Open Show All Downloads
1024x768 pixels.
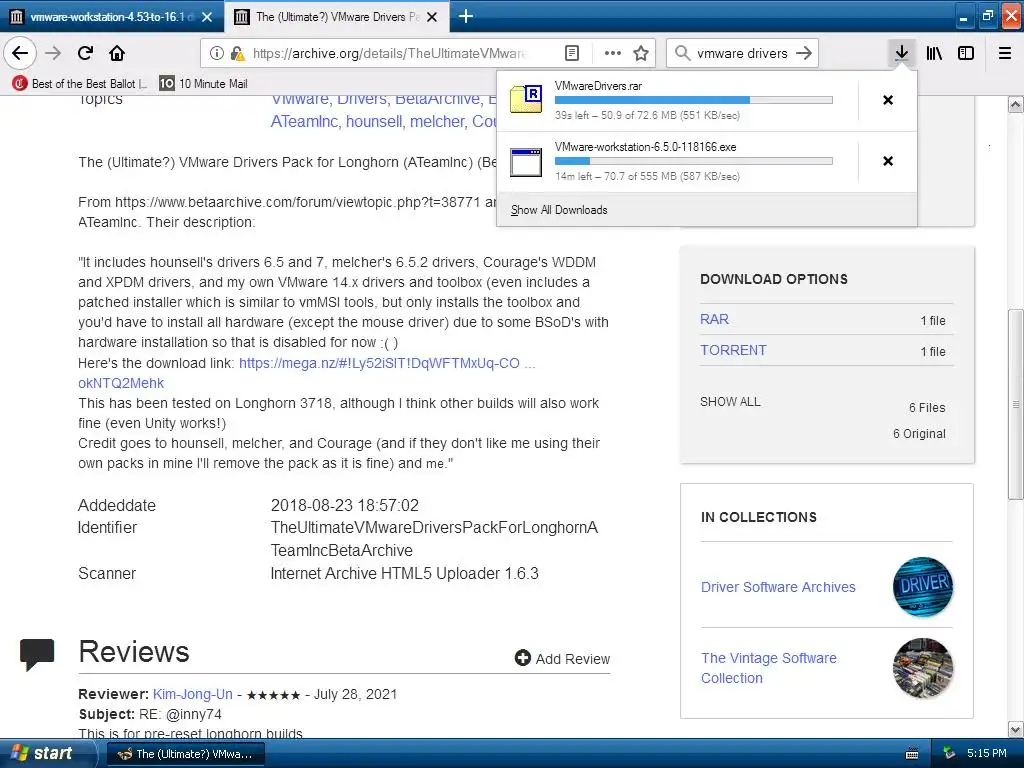pos(559,210)
